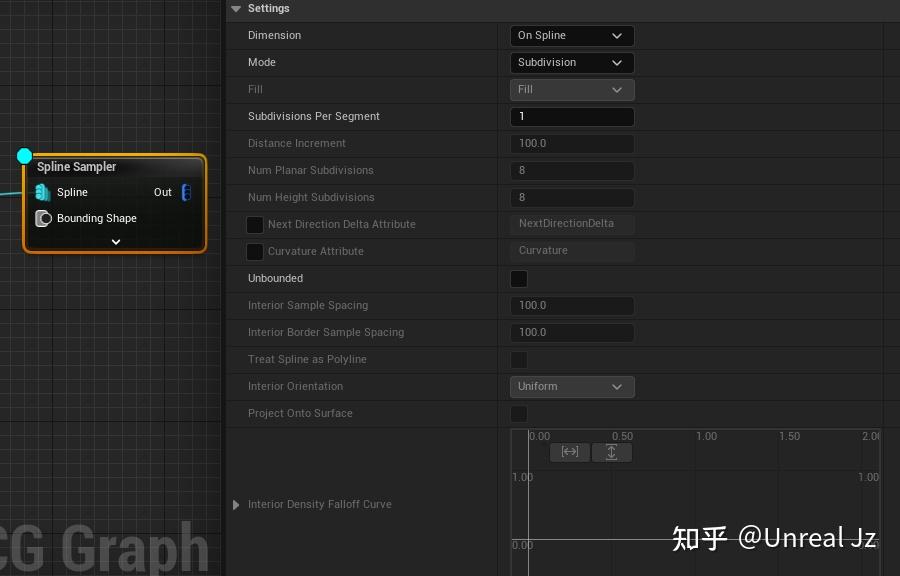Enable the Unbounded checkbox
This screenshot has width=900, height=576.
(x=518, y=279)
